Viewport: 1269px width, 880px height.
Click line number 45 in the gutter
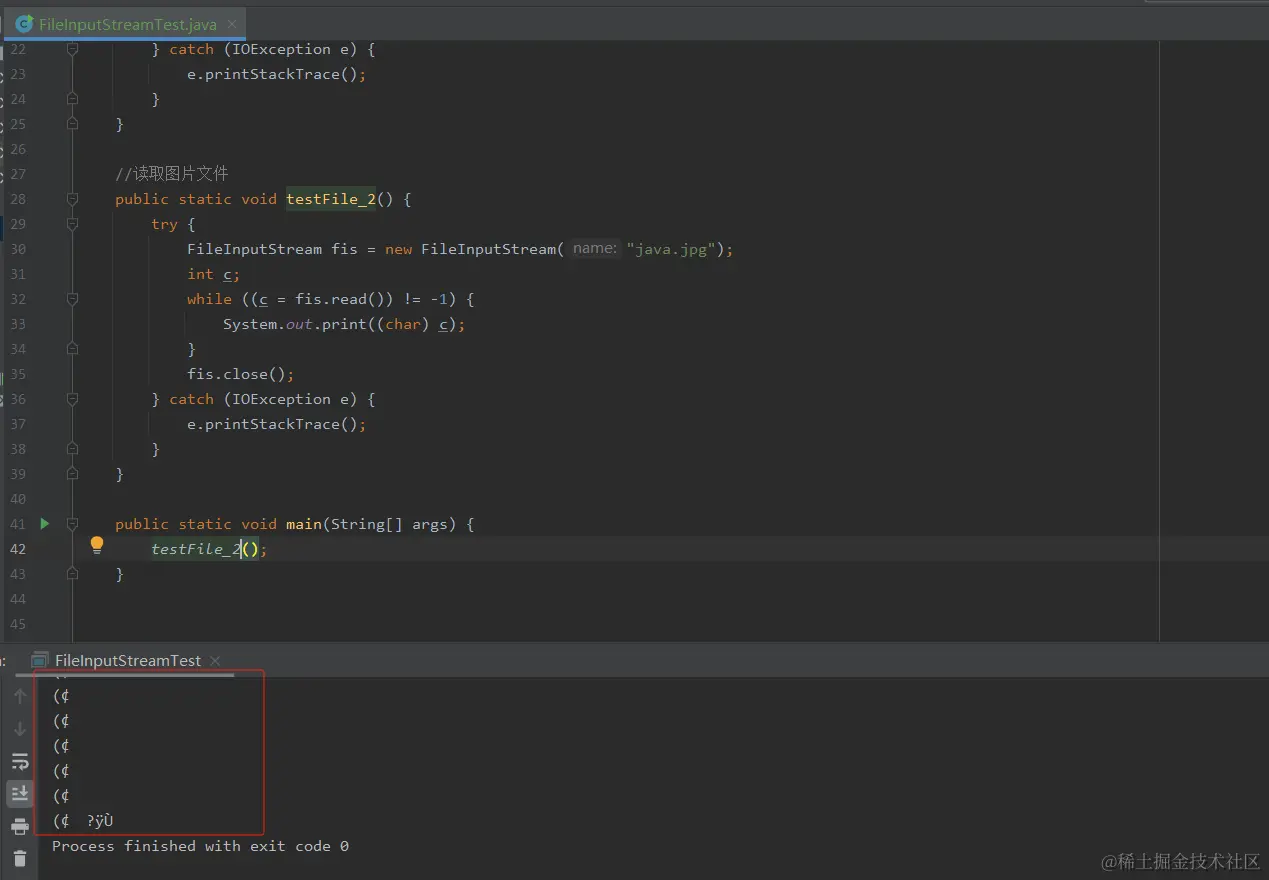(18, 624)
